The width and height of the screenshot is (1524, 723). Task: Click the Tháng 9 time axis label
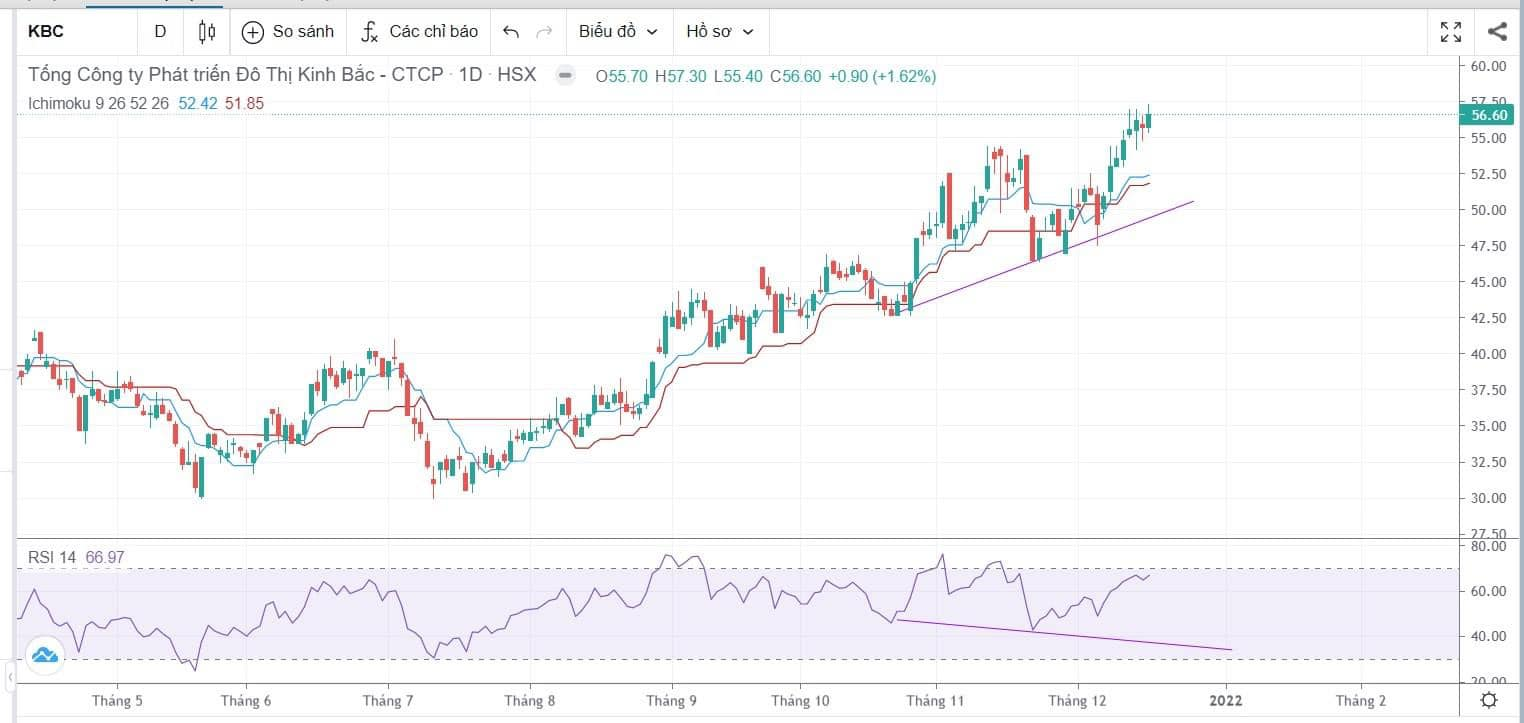coord(672,701)
